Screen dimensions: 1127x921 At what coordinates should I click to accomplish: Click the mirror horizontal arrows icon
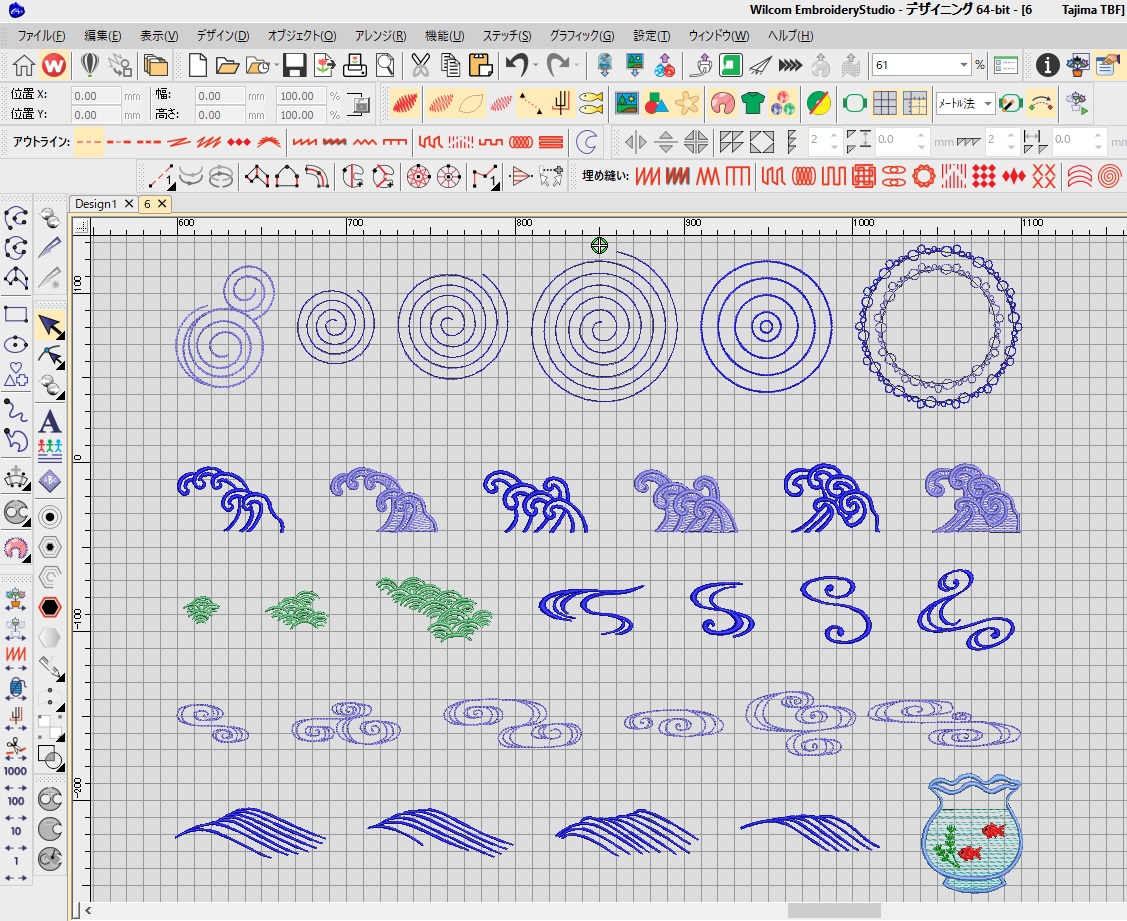click(635, 142)
